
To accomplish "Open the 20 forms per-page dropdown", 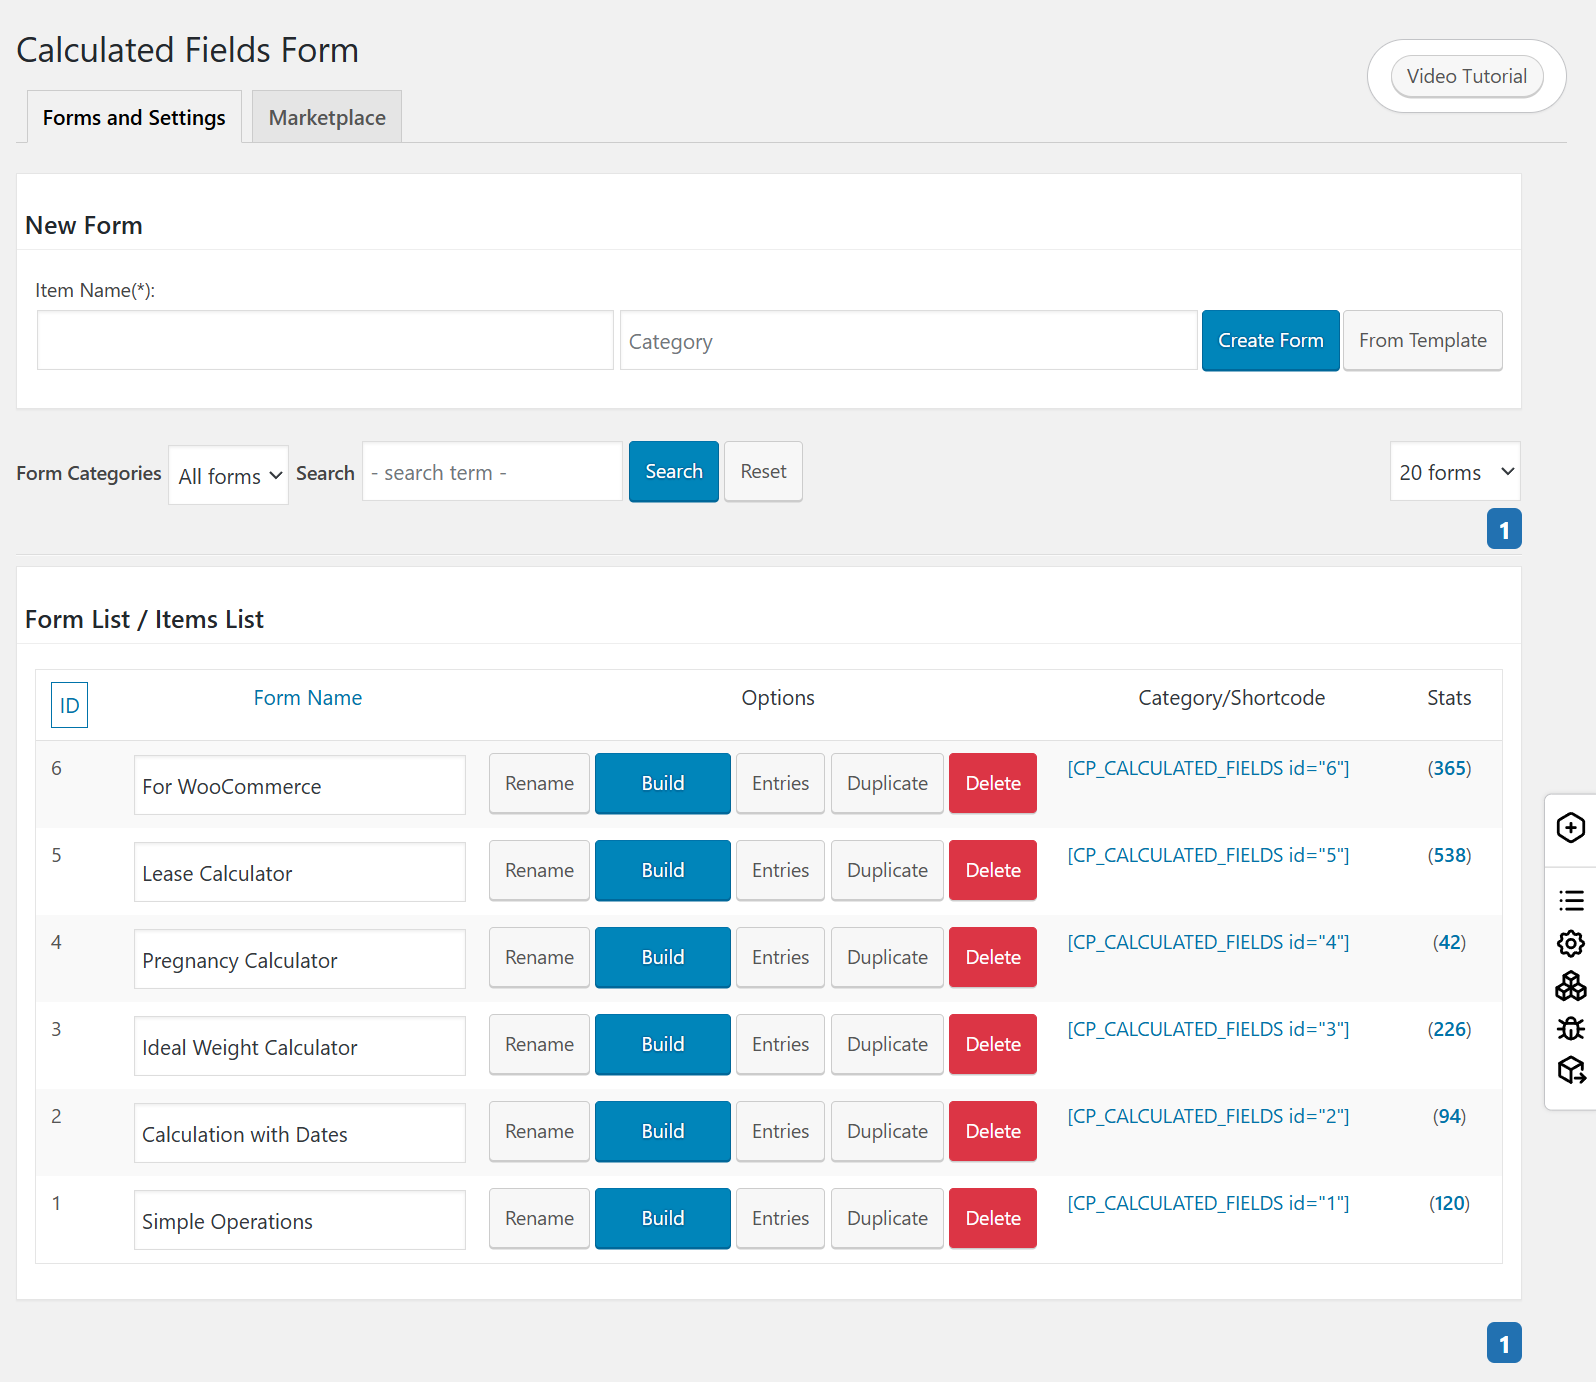I will [x=1455, y=471].
